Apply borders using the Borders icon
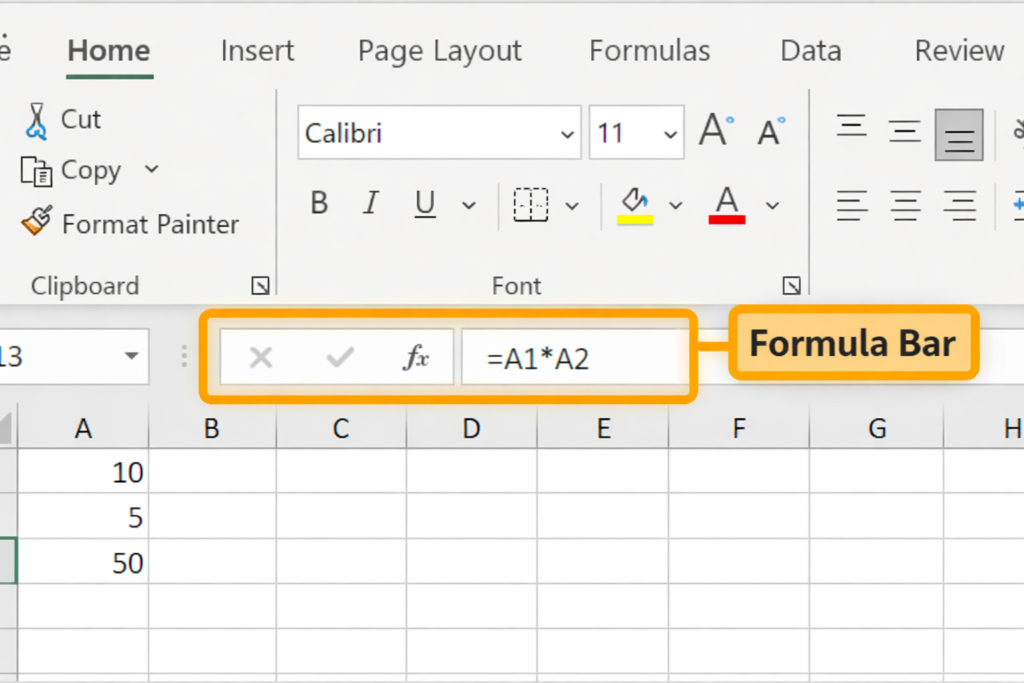Image resolution: width=1024 pixels, height=683 pixels. pyautogui.click(x=531, y=205)
